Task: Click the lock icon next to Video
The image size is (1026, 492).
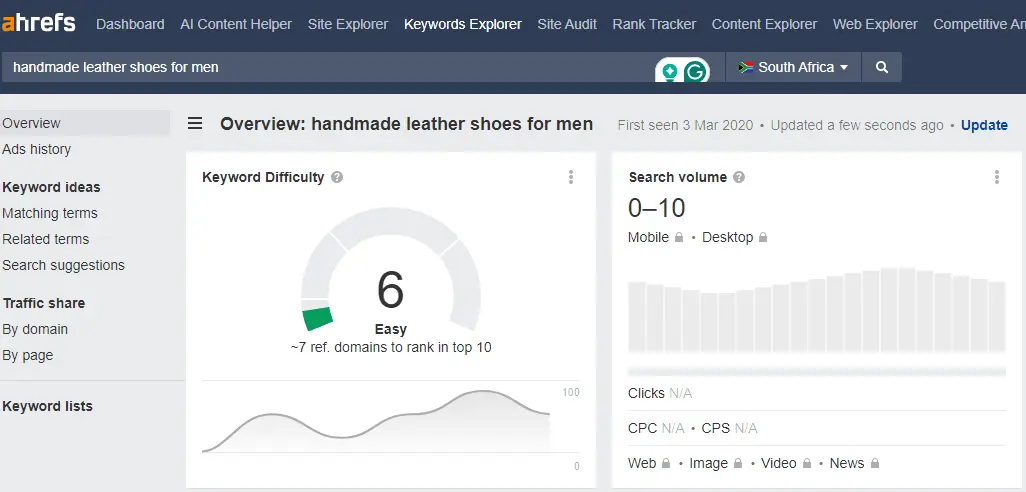Action: [806, 463]
